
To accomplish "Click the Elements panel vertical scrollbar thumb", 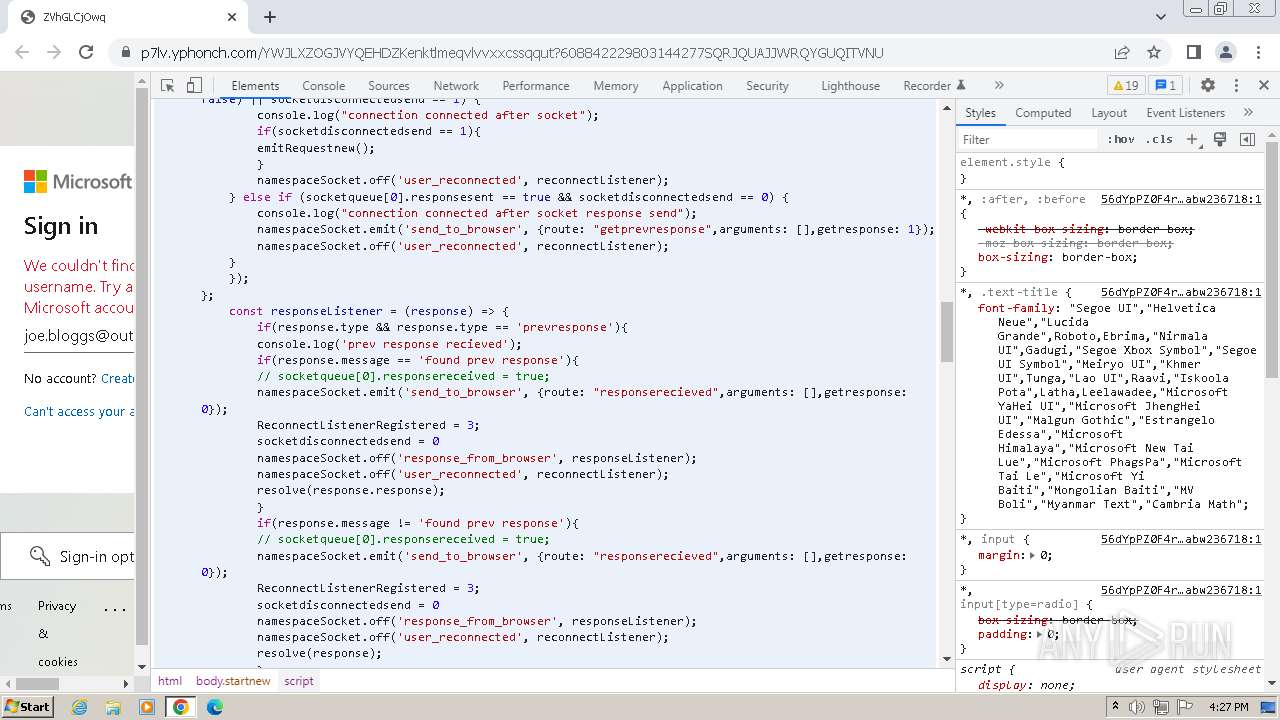I will pos(947,332).
